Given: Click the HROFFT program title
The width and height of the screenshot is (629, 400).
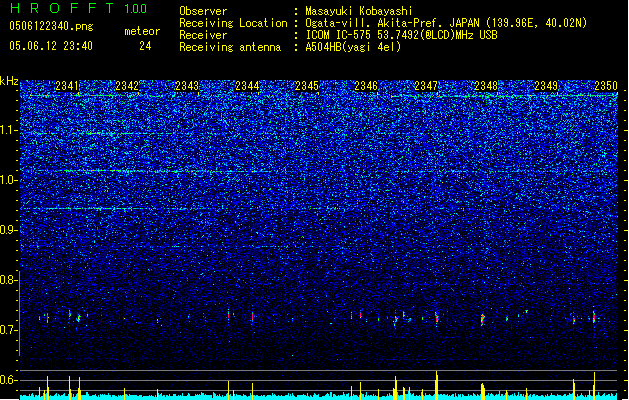Looking at the screenshot, I should (x=62, y=8).
